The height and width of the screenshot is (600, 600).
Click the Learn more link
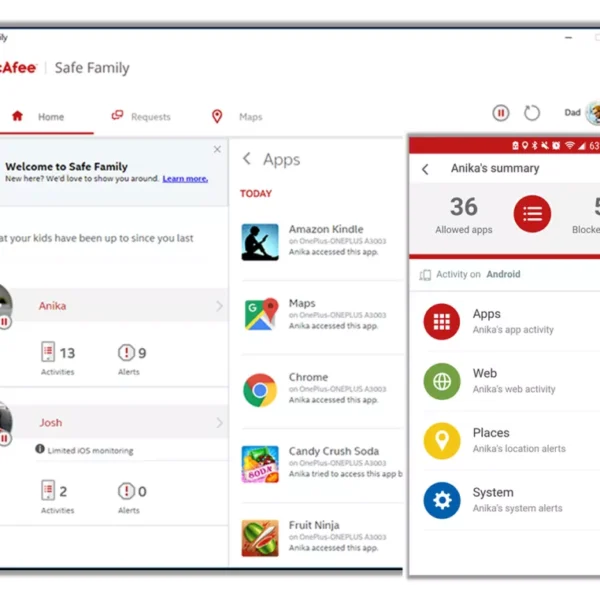point(185,179)
